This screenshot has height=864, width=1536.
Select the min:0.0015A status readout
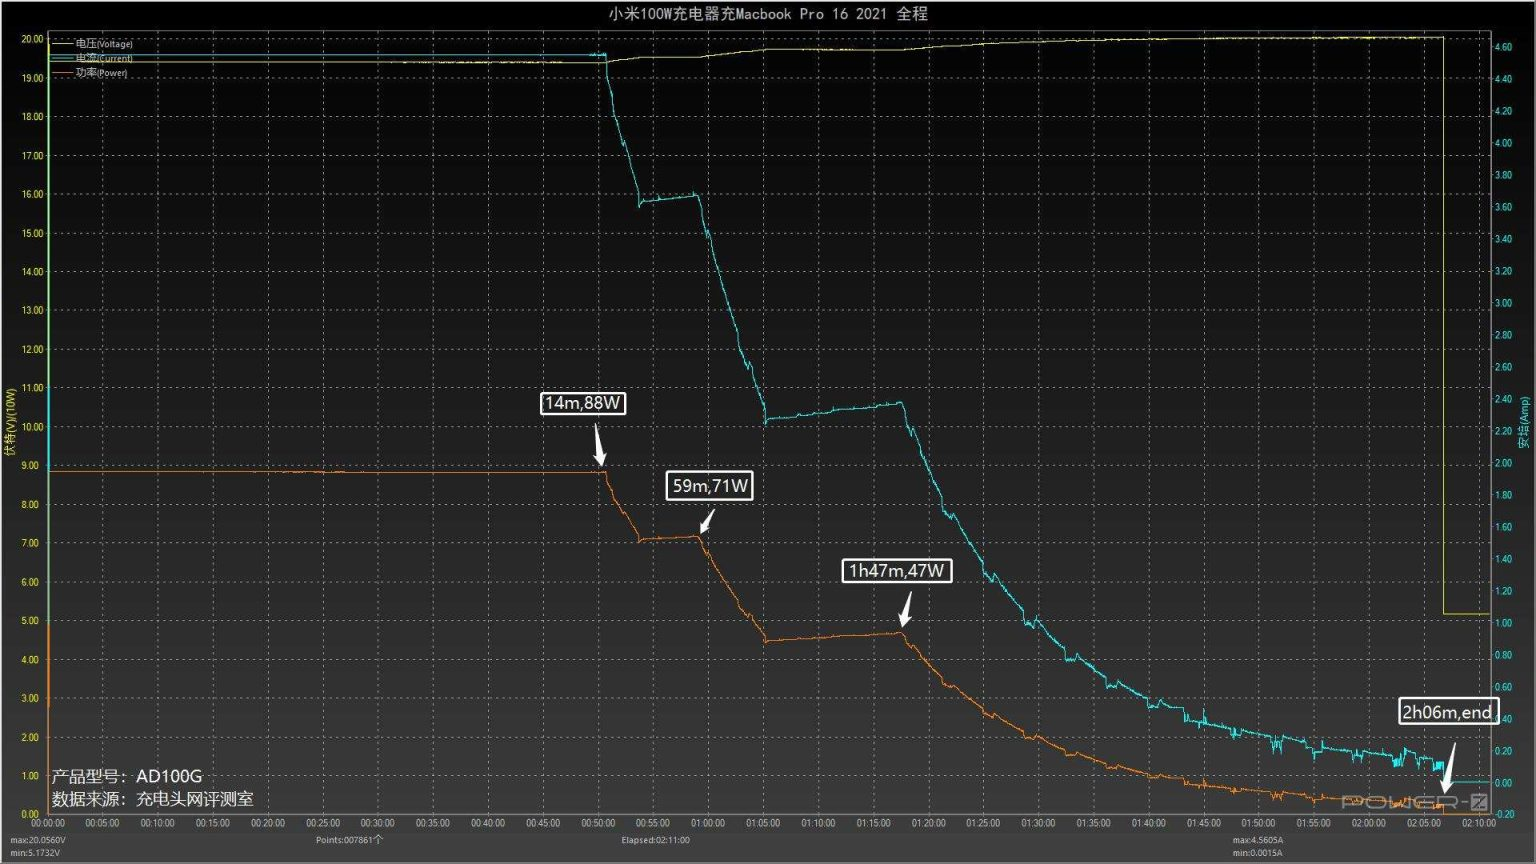click(x=1258, y=853)
